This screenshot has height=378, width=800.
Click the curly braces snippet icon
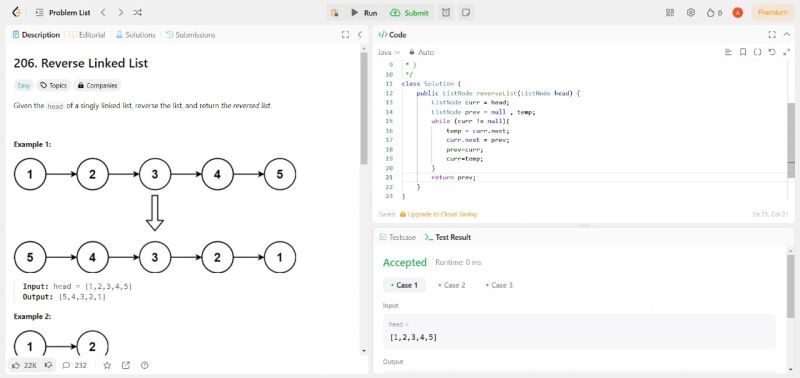click(x=757, y=52)
